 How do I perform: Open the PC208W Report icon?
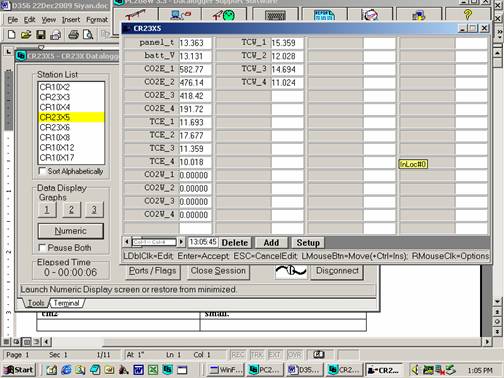pyautogui.click(x=324, y=14)
